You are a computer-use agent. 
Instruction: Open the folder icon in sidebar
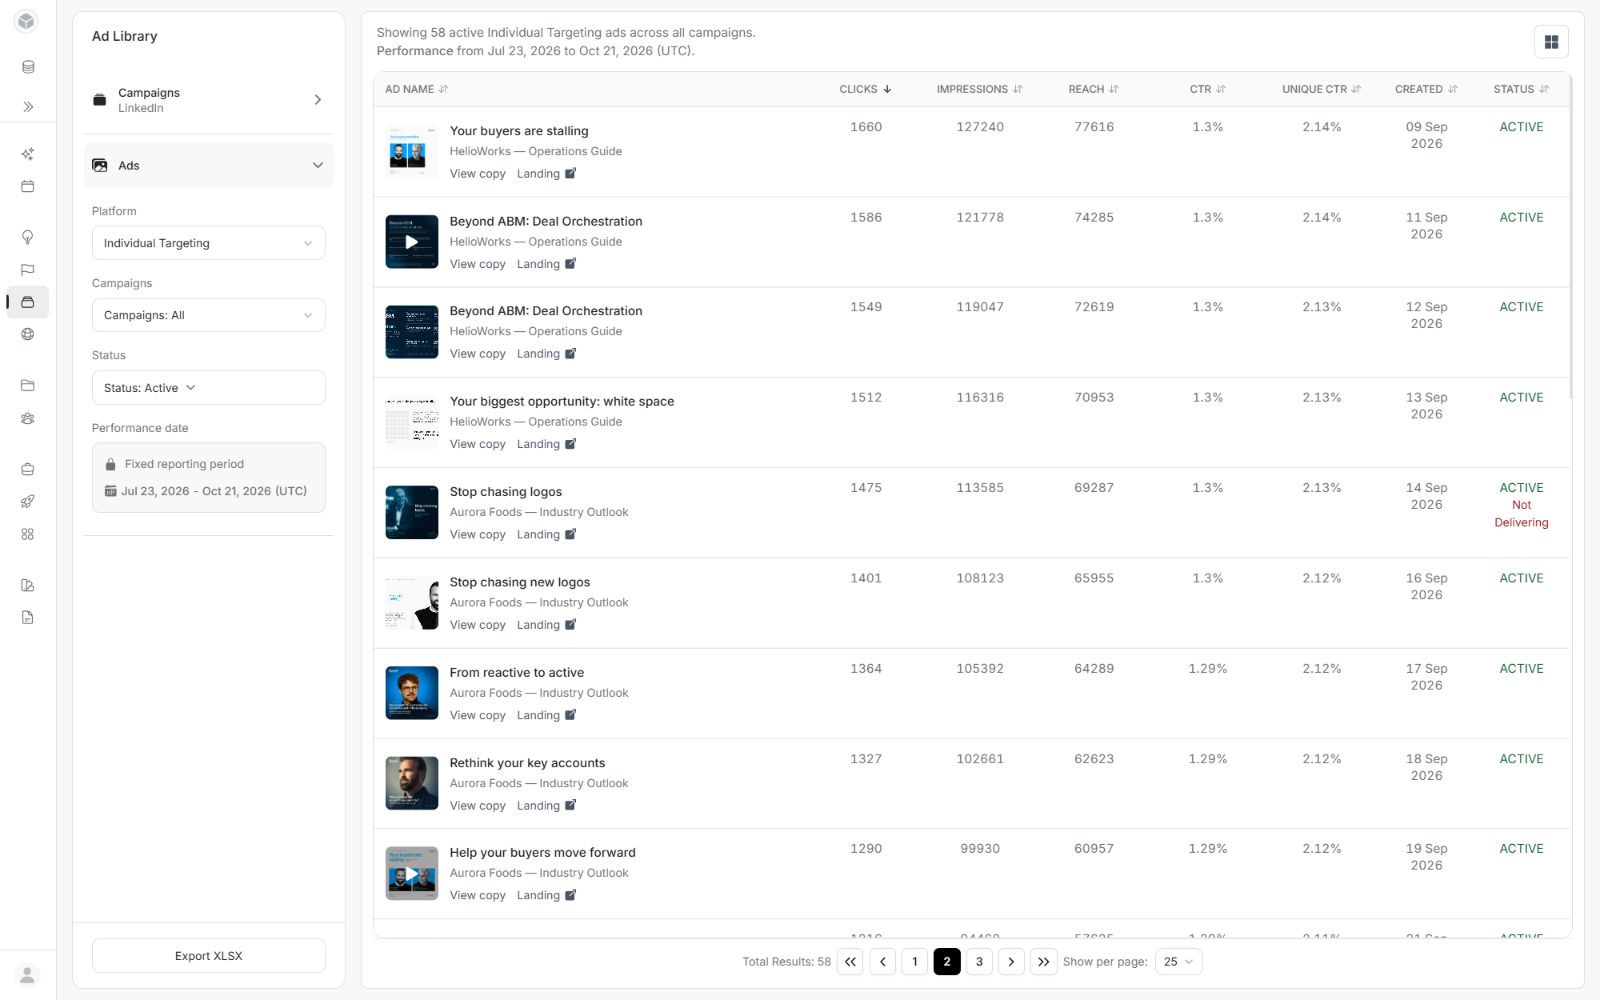tap(28, 385)
